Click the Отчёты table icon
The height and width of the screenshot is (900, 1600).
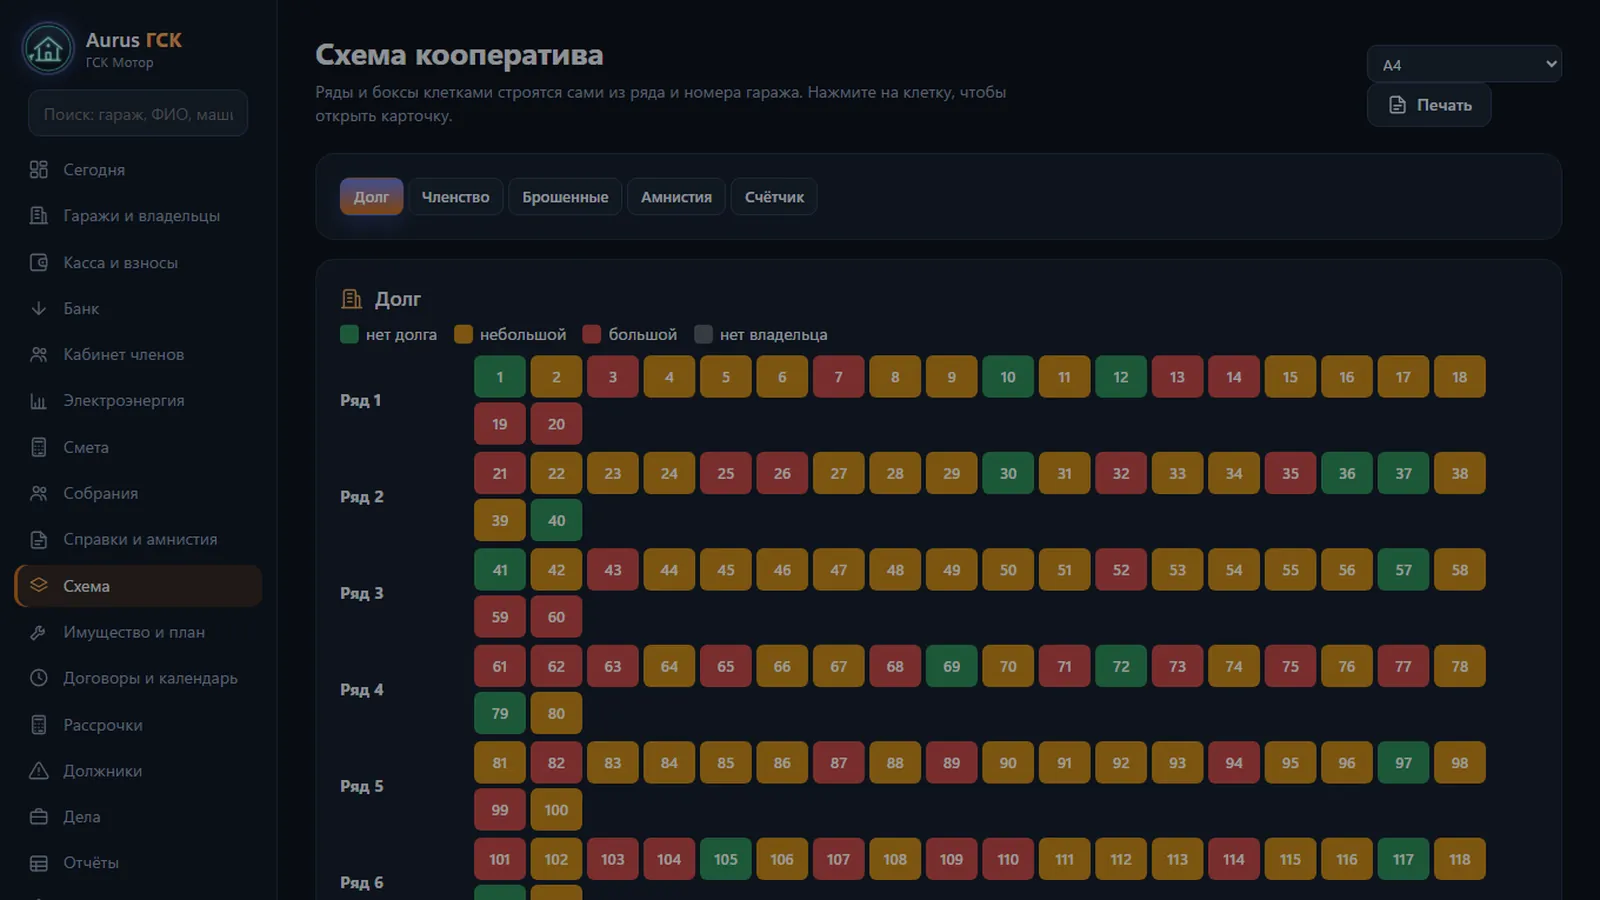pyautogui.click(x=39, y=863)
